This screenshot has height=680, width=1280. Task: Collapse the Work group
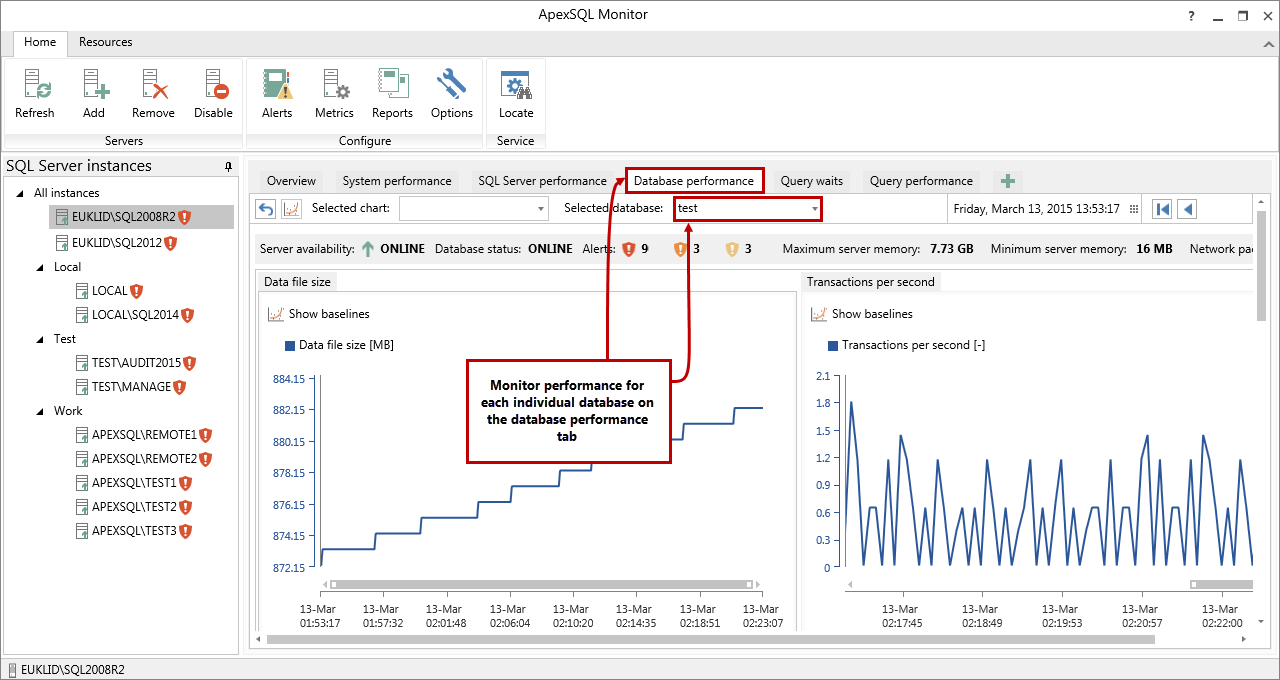click(41, 411)
